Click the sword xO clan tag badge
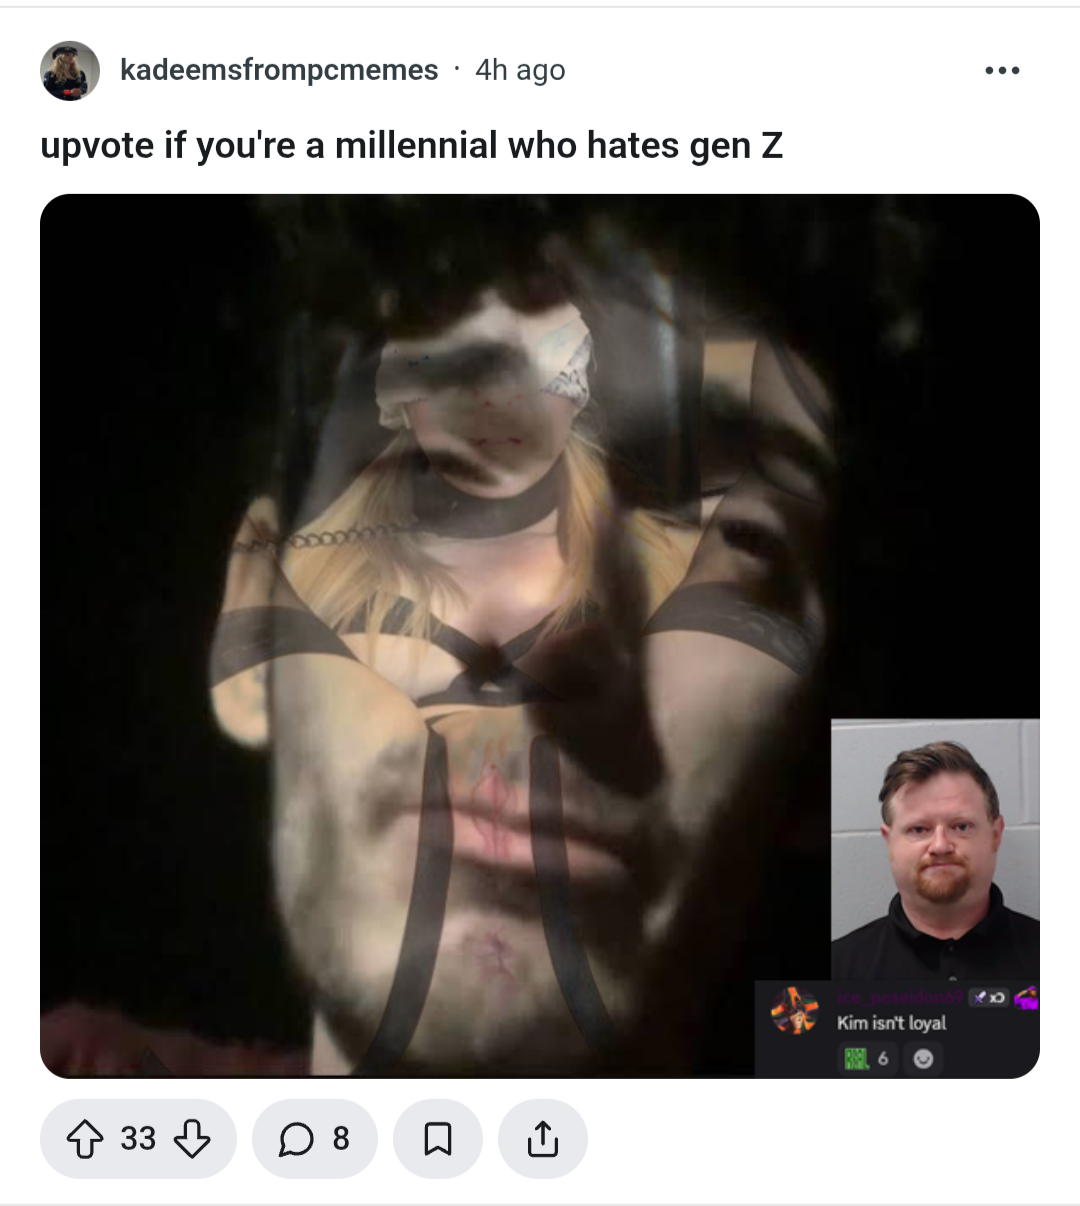 [988, 997]
